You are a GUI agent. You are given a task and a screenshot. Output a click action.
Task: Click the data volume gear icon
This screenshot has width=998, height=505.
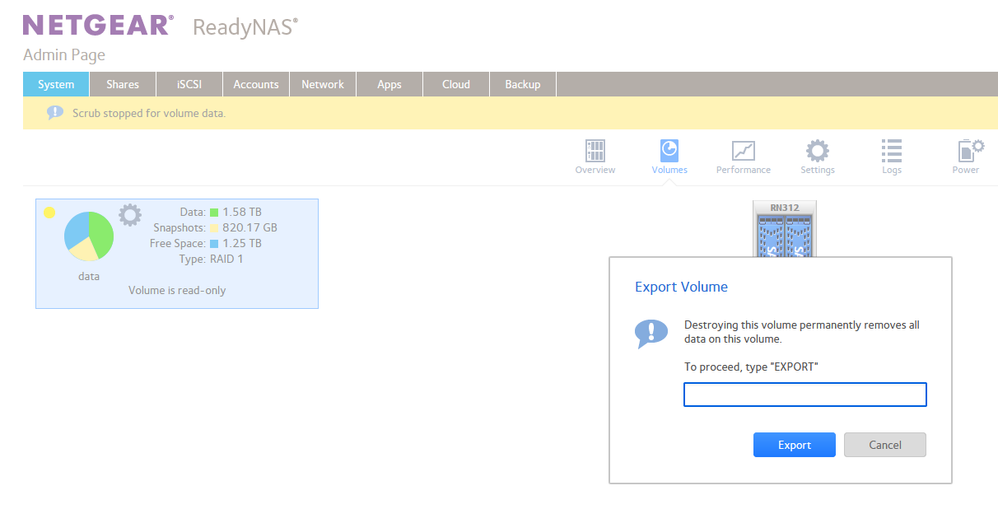[130, 215]
